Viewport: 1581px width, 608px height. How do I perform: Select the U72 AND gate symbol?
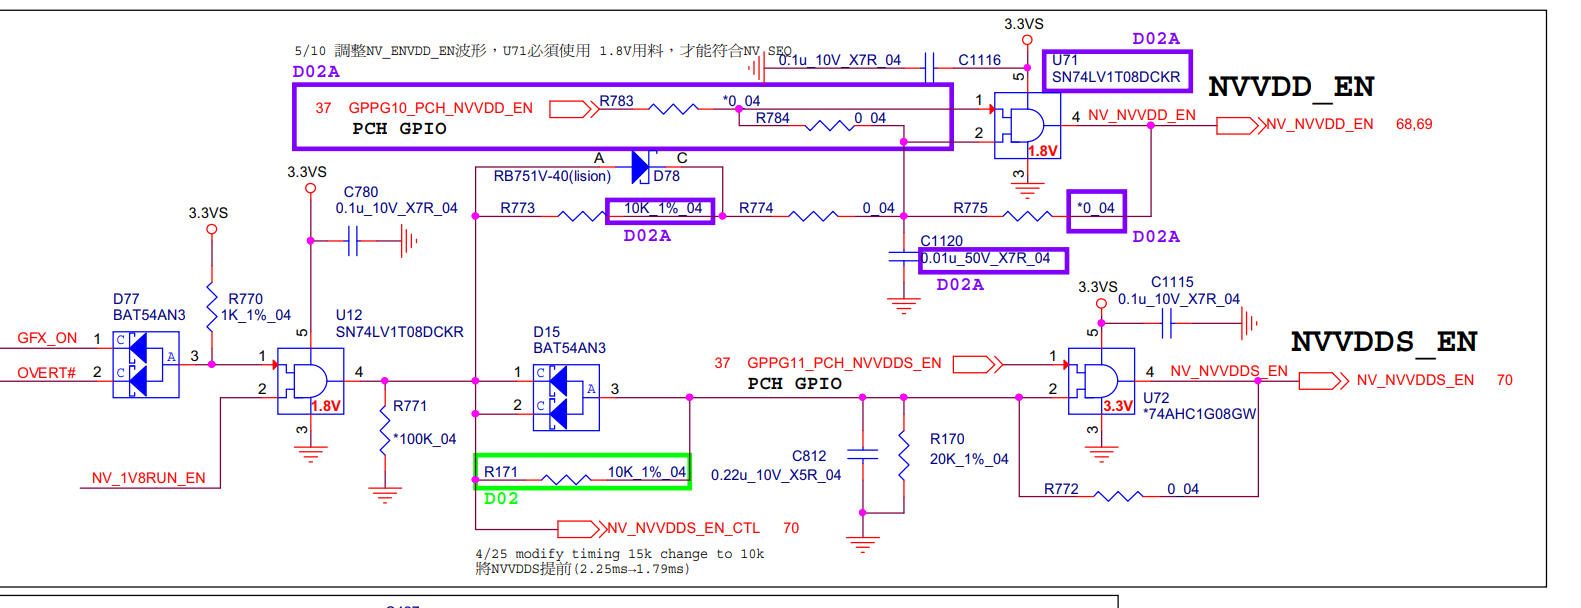click(x=1101, y=381)
